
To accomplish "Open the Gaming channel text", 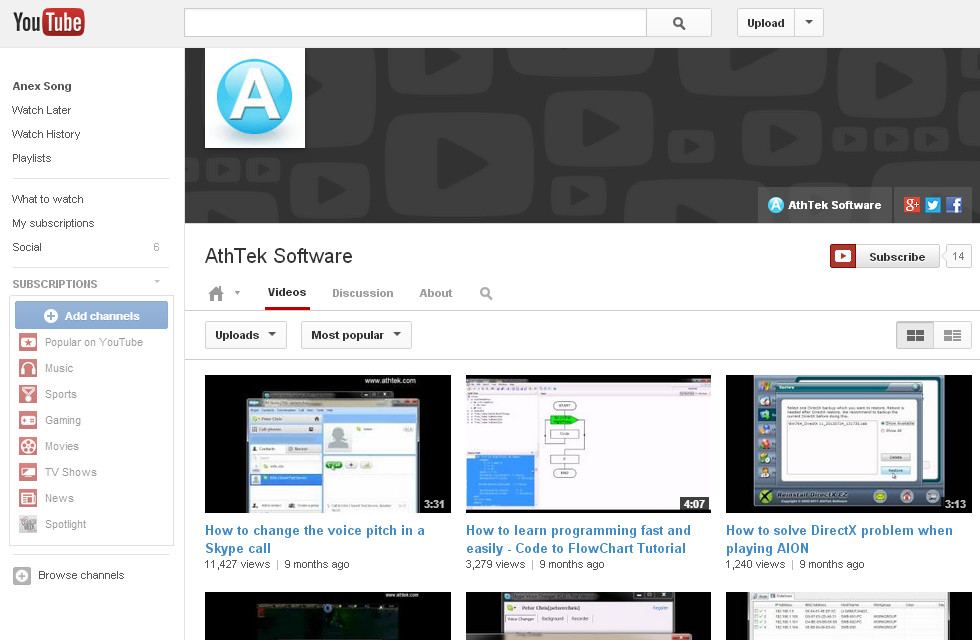I will [62, 421].
